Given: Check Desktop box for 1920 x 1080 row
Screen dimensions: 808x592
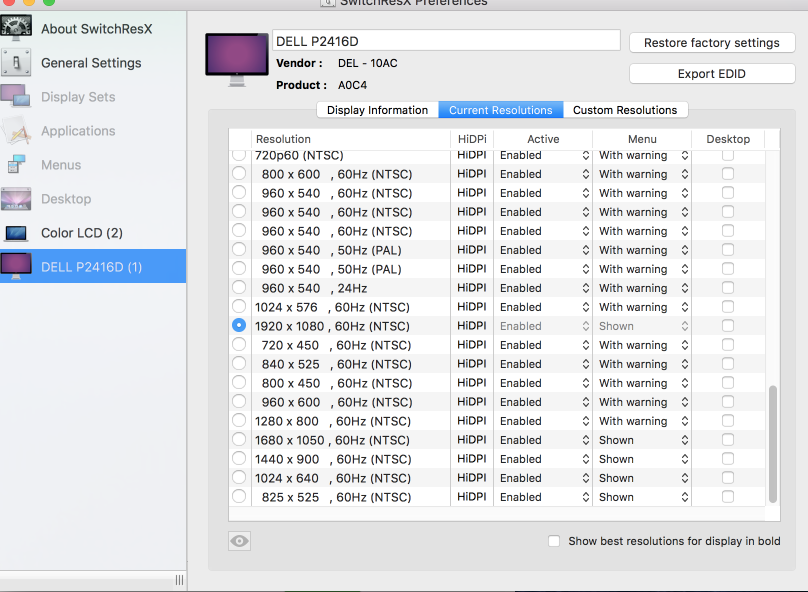Looking at the screenshot, I should tap(728, 326).
